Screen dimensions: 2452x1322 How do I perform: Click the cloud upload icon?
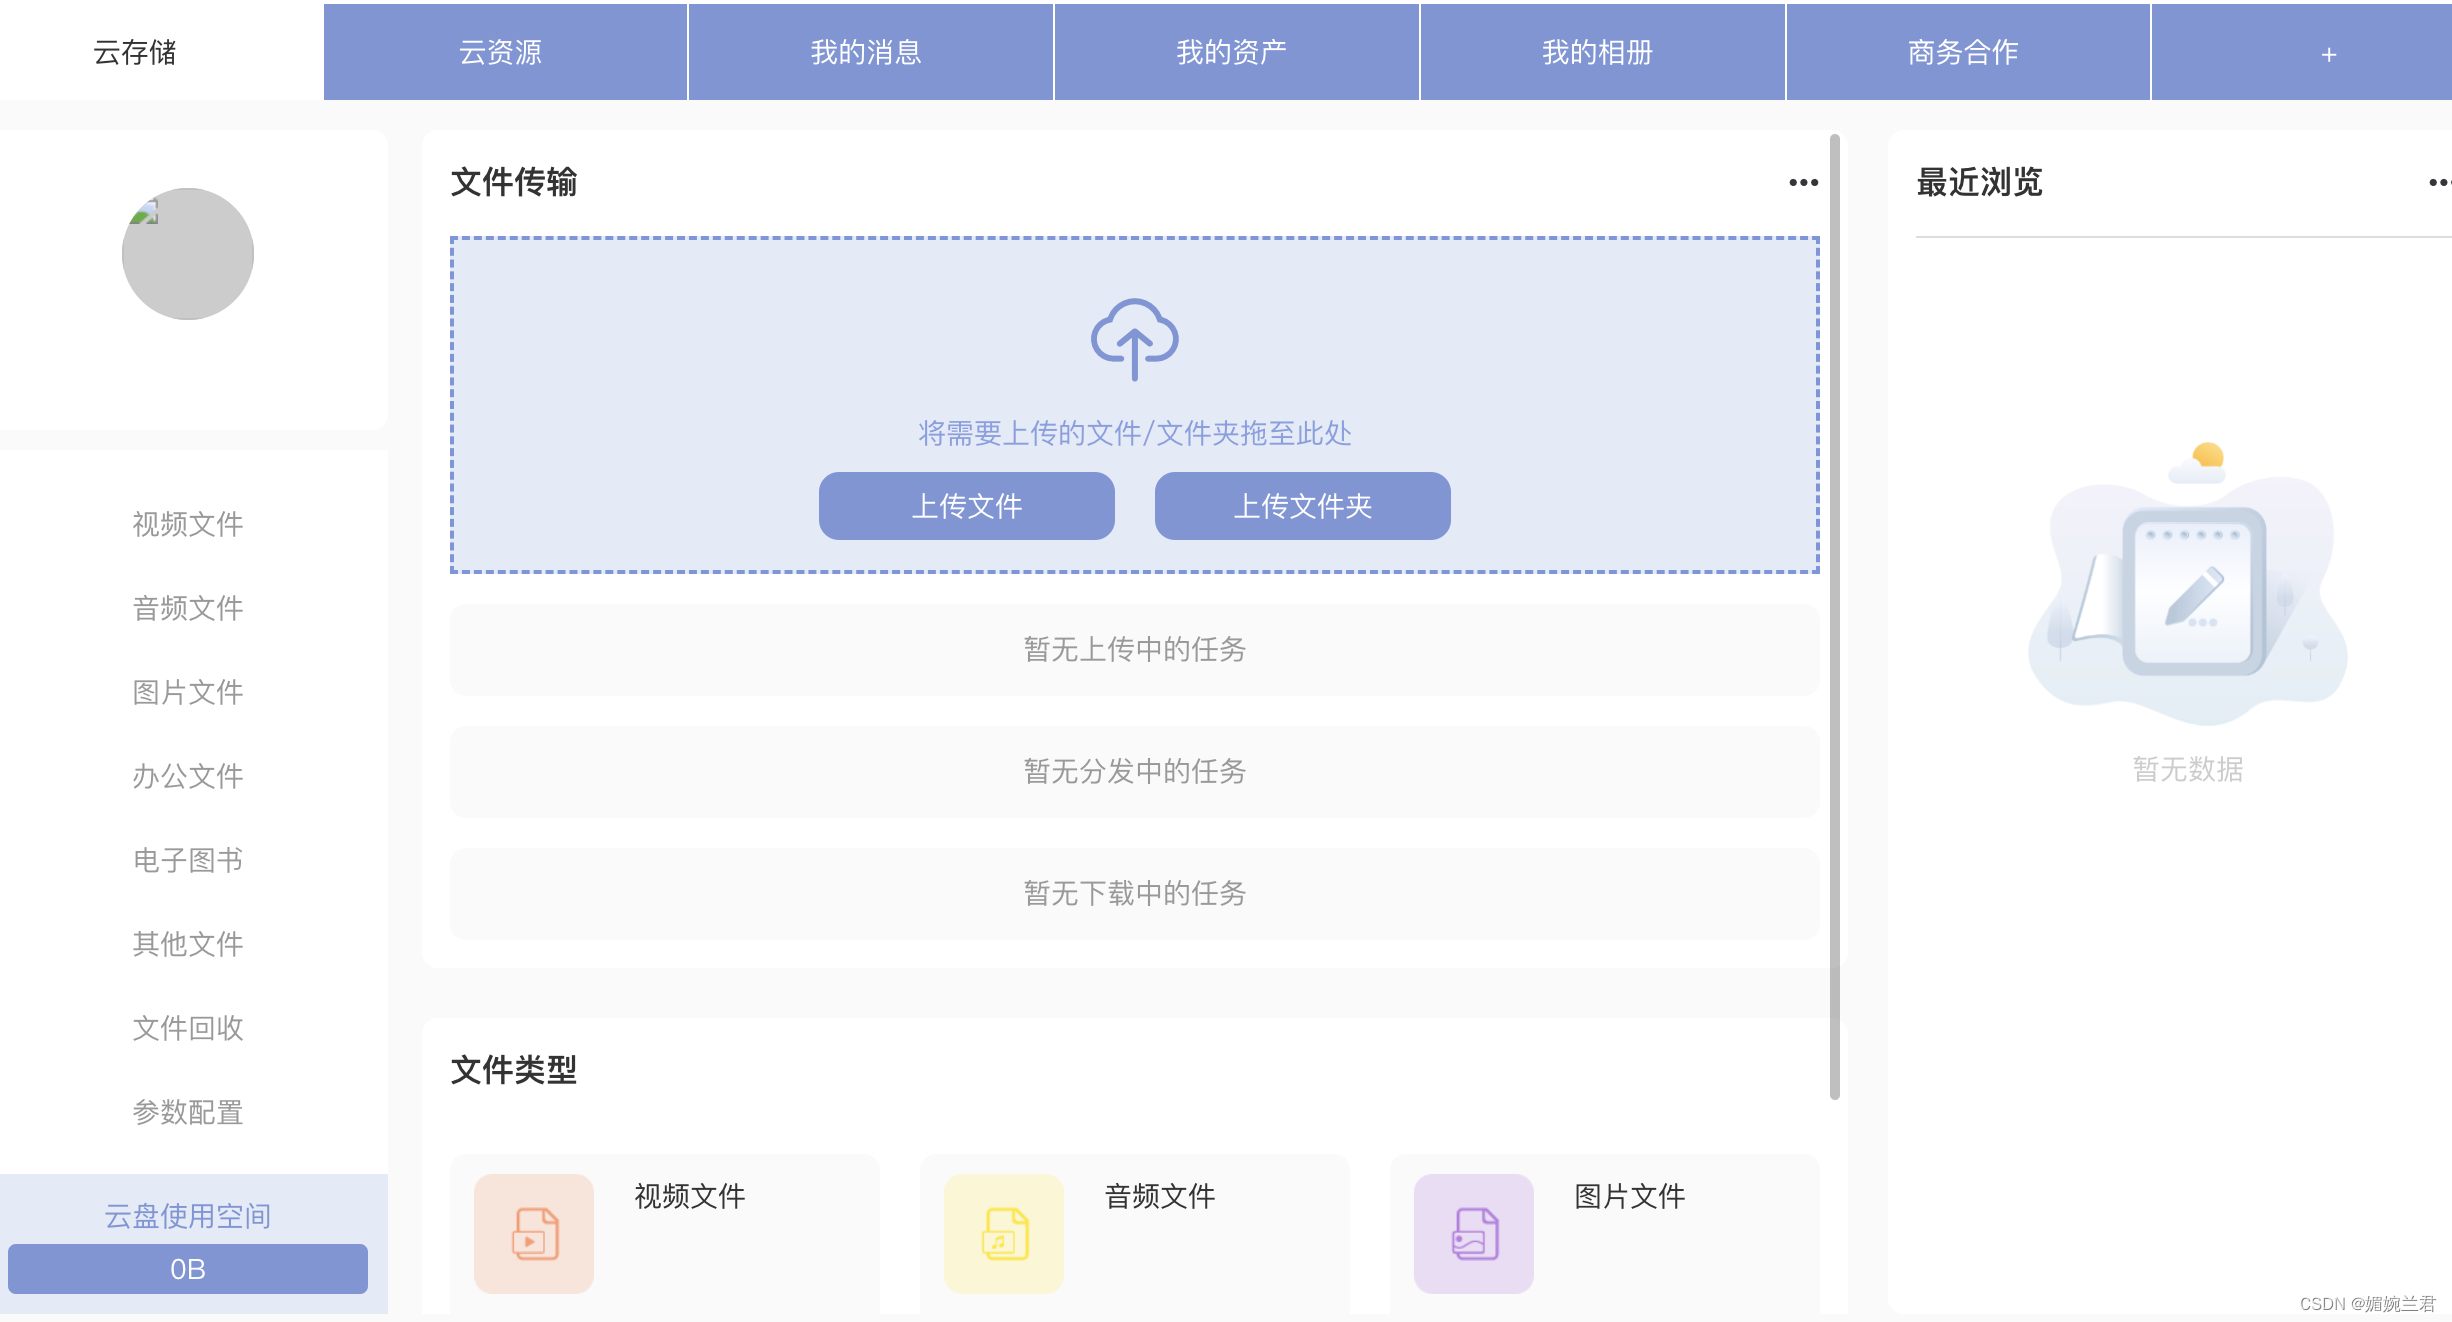(1134, 339)
